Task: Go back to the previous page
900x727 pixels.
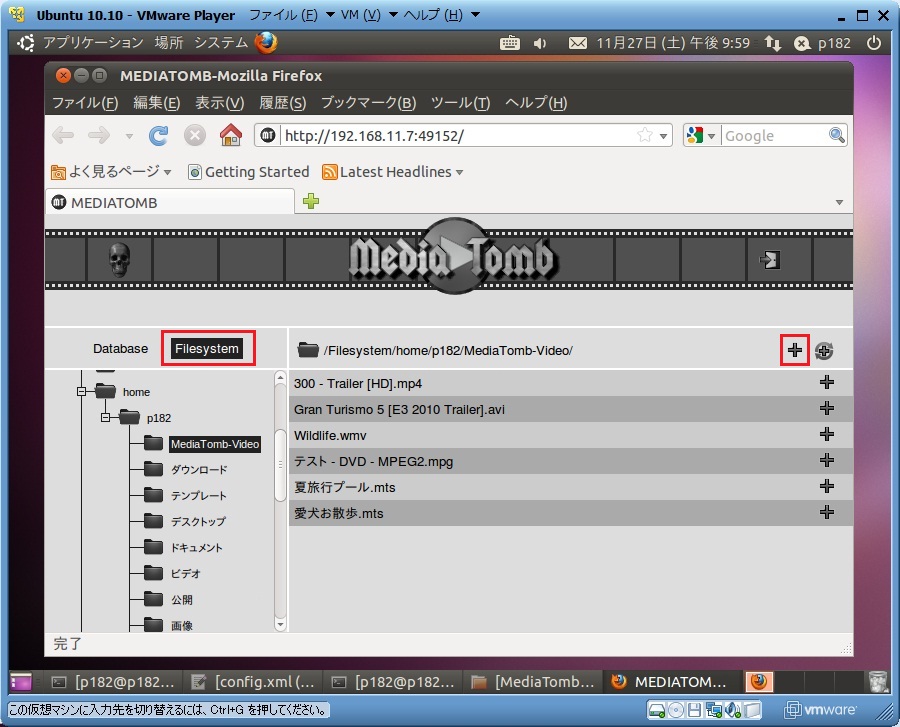Action: click(63, 136)
